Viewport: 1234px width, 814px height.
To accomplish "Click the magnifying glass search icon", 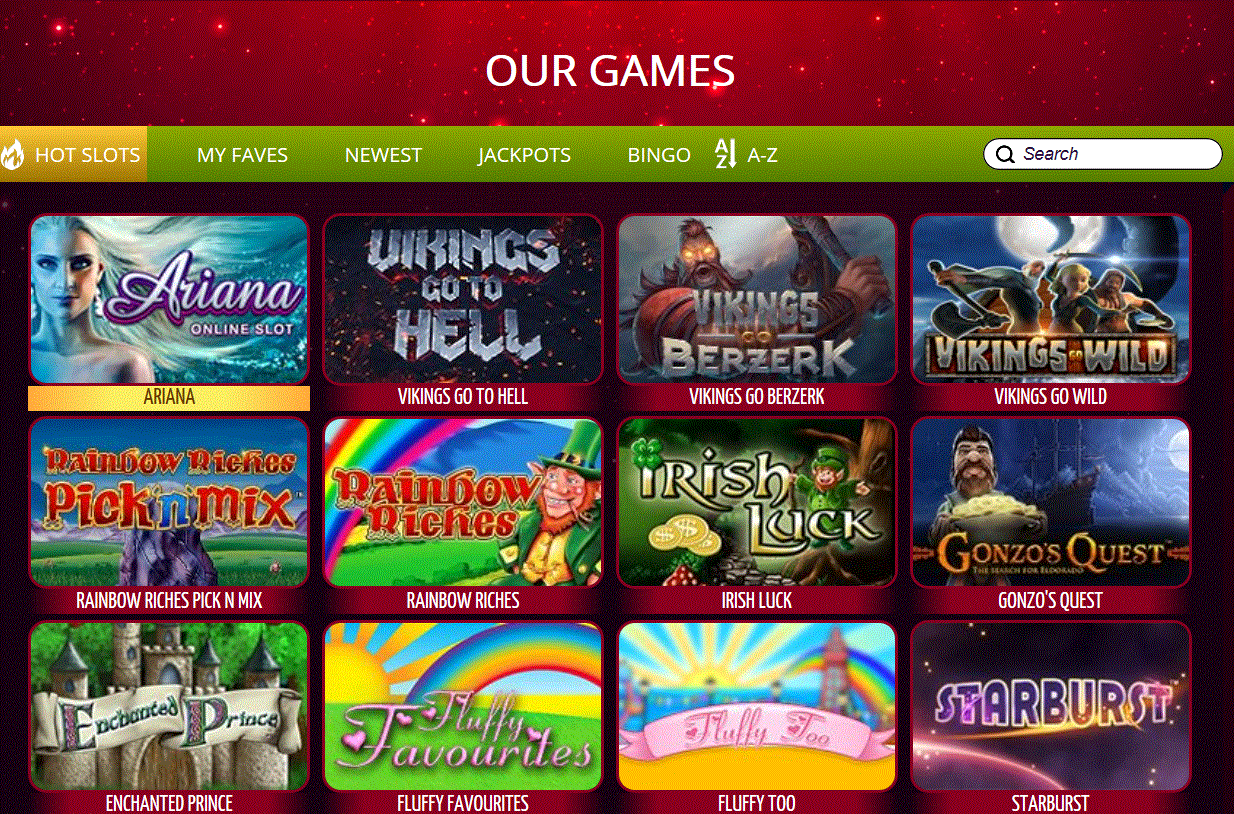I will [x=1005, y=155].
